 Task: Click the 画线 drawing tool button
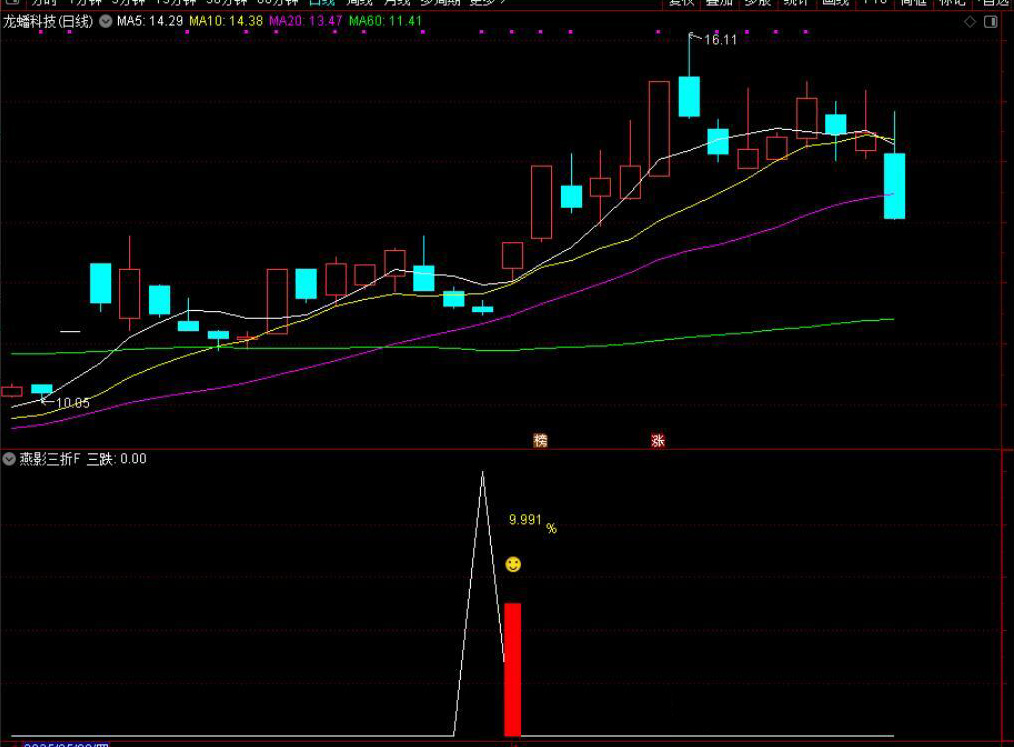click(x=835, y=3)
